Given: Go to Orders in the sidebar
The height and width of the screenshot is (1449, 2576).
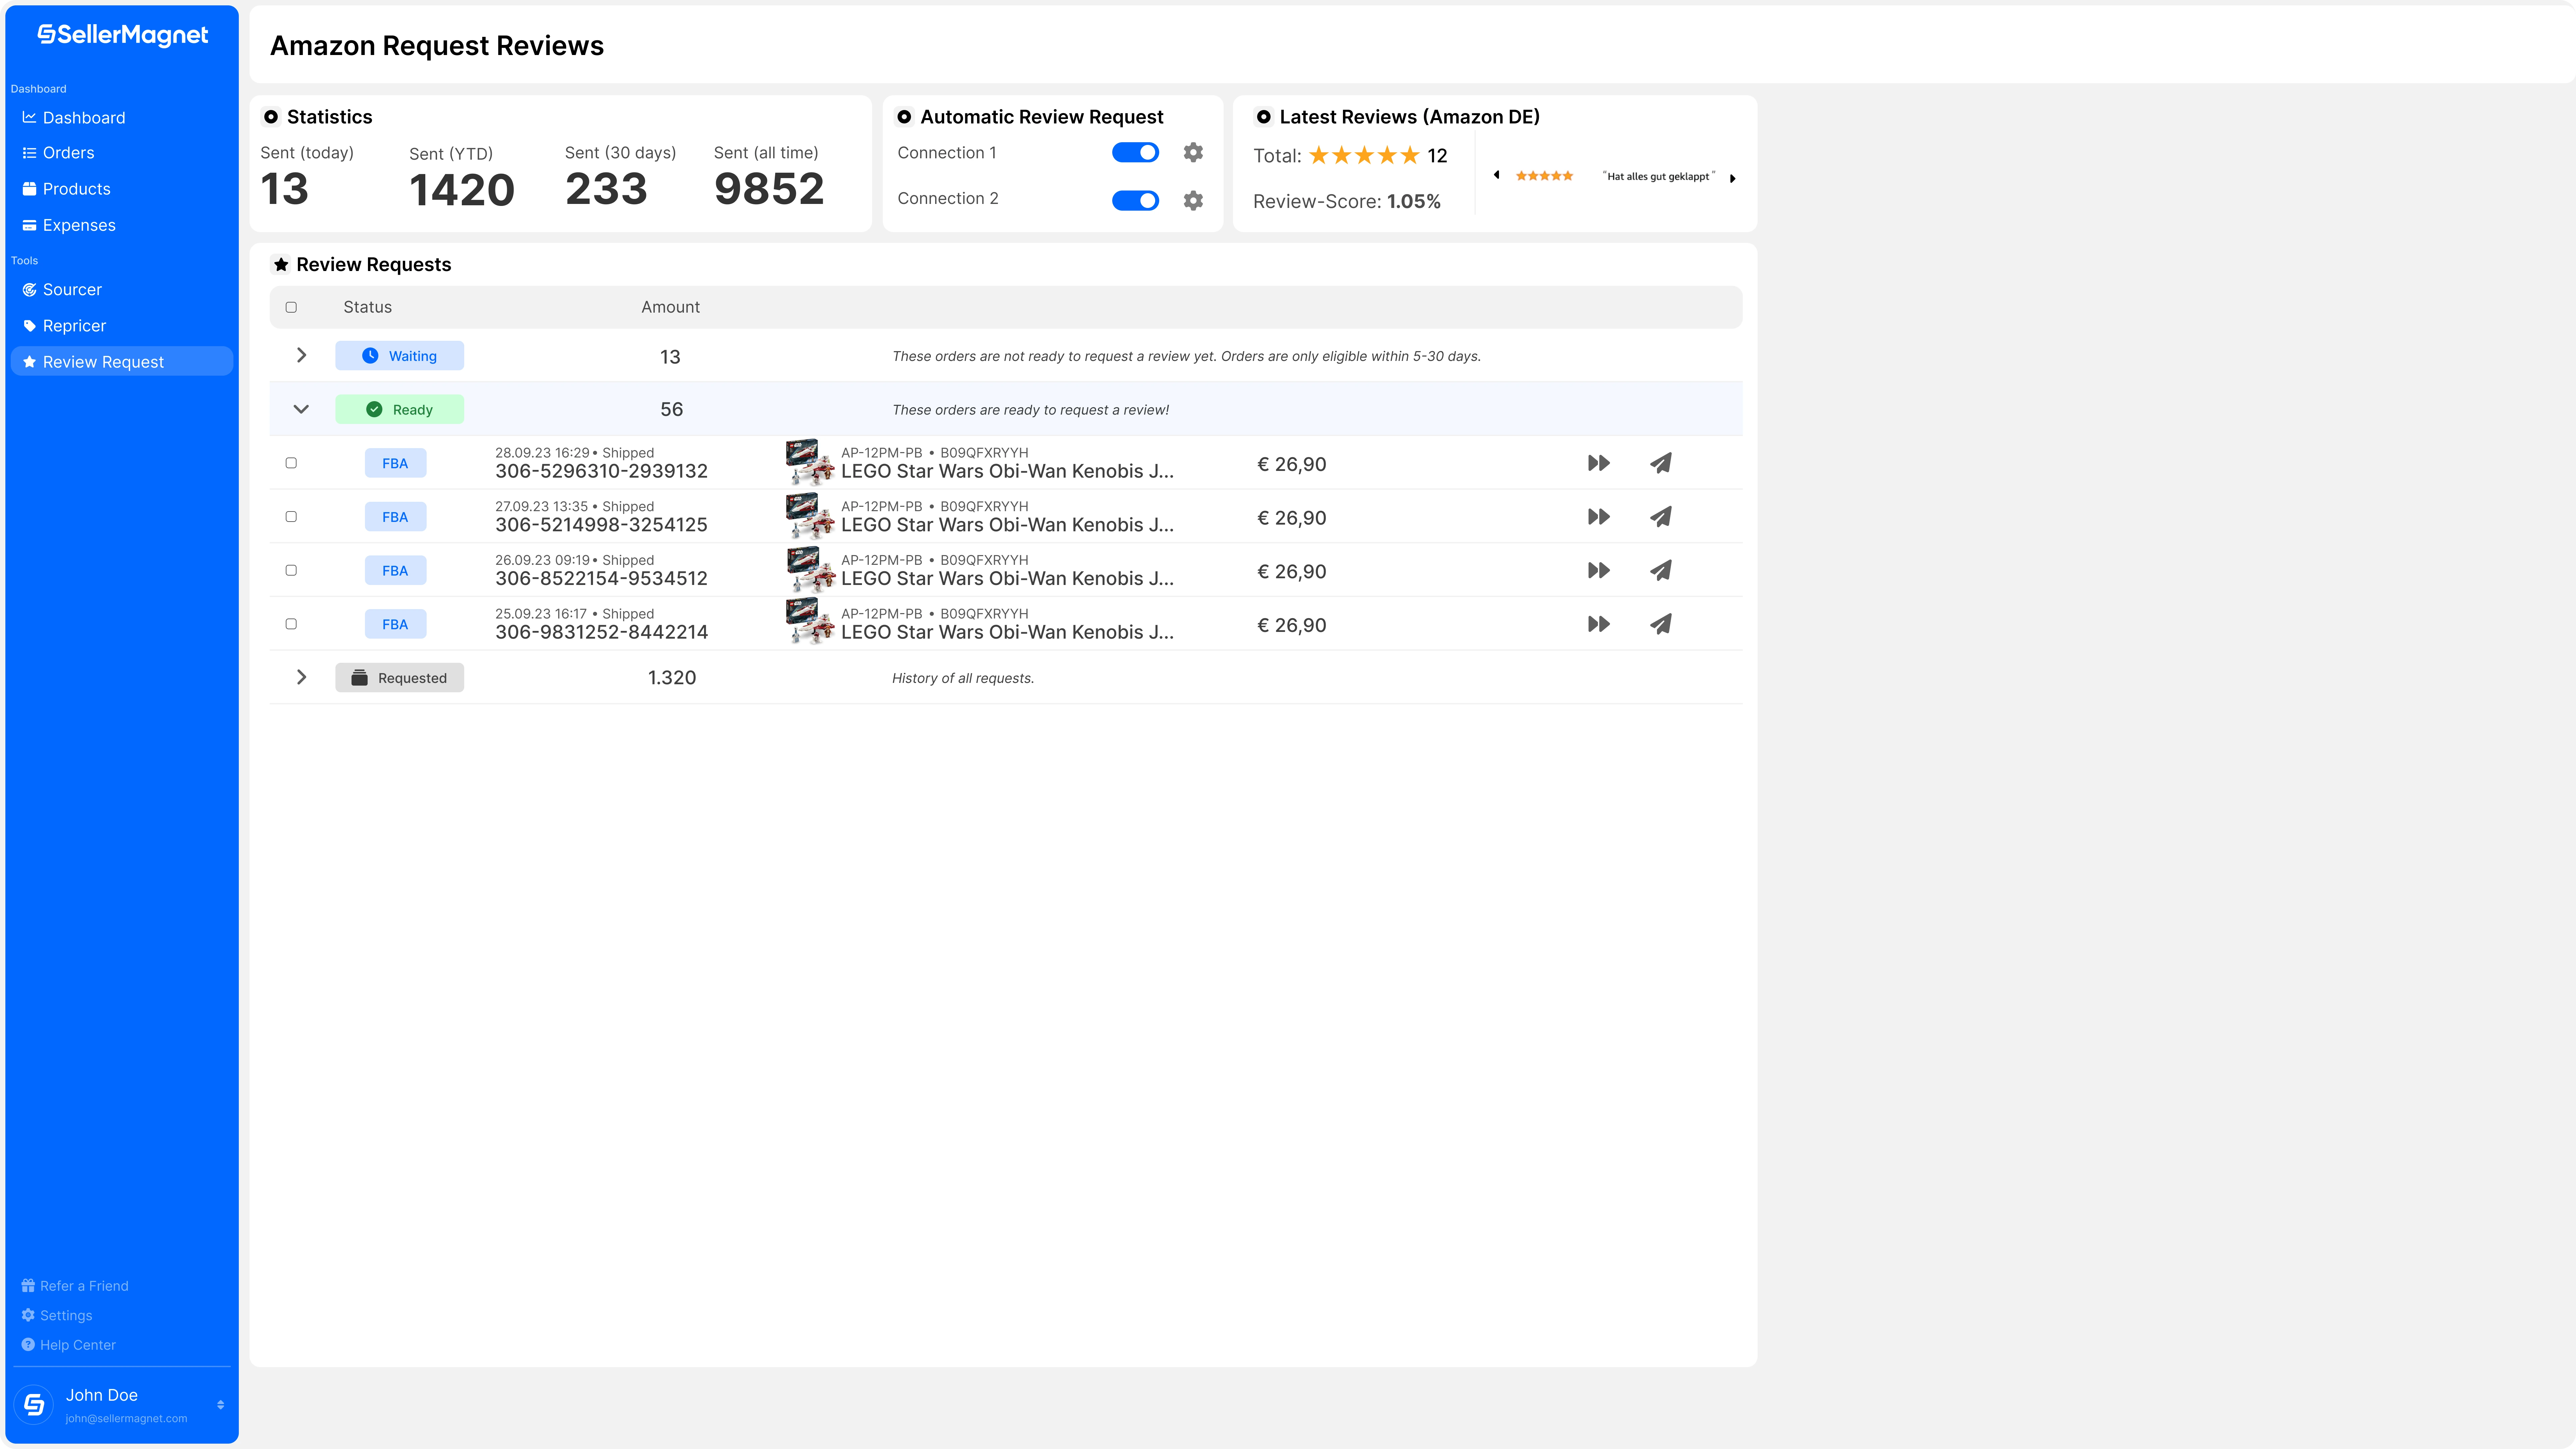Looking at the screenshot, I should click(x=68, y=153).
